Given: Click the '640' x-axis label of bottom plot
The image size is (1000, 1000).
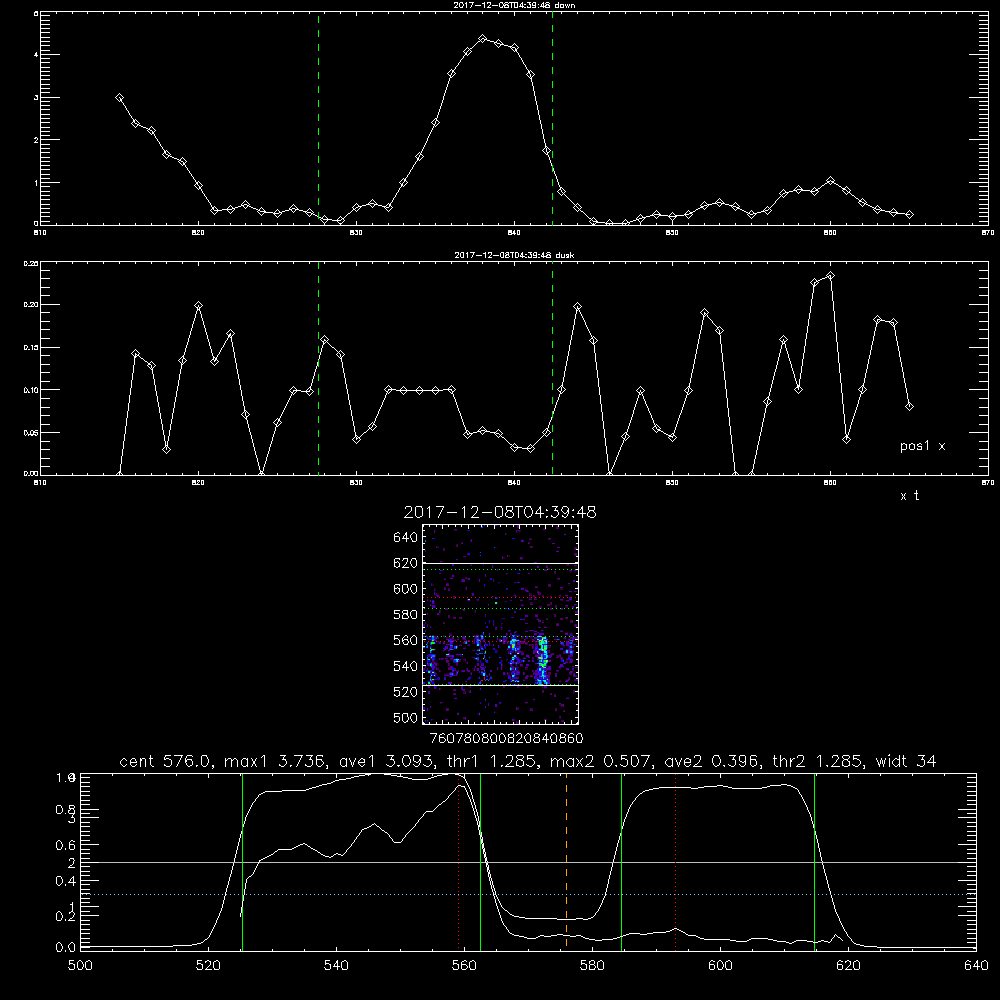Looking at the screenshot, I should (x=976, y=966).
